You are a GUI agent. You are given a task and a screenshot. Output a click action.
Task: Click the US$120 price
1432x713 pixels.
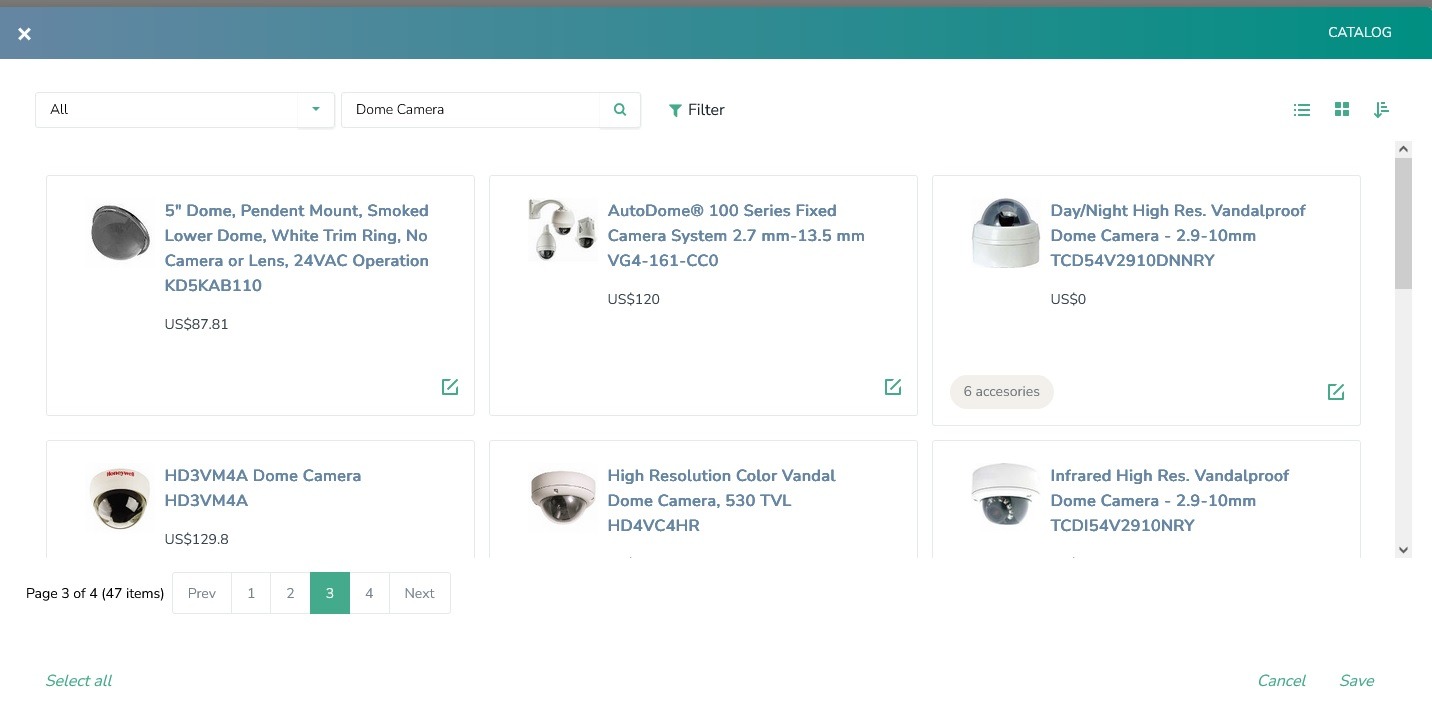tap(634, 299)
